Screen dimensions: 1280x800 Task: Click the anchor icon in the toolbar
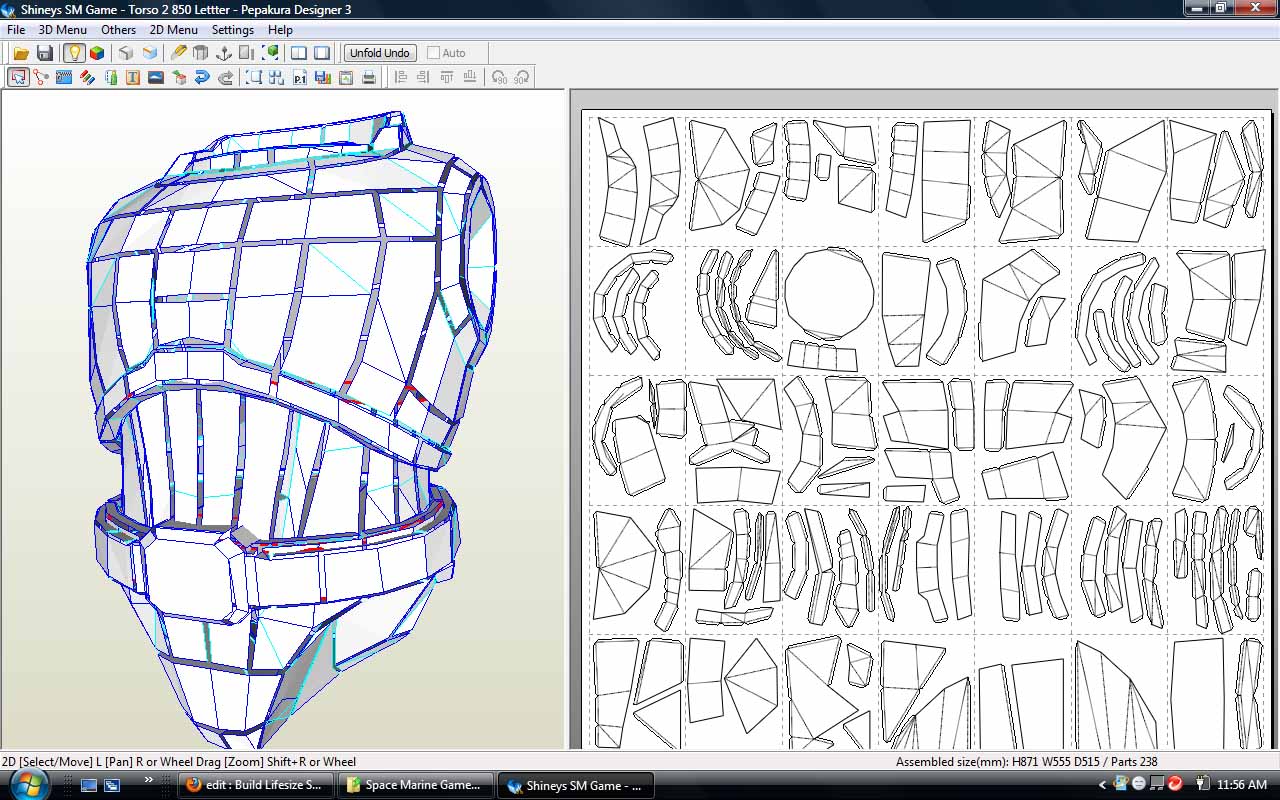point(224,53)
